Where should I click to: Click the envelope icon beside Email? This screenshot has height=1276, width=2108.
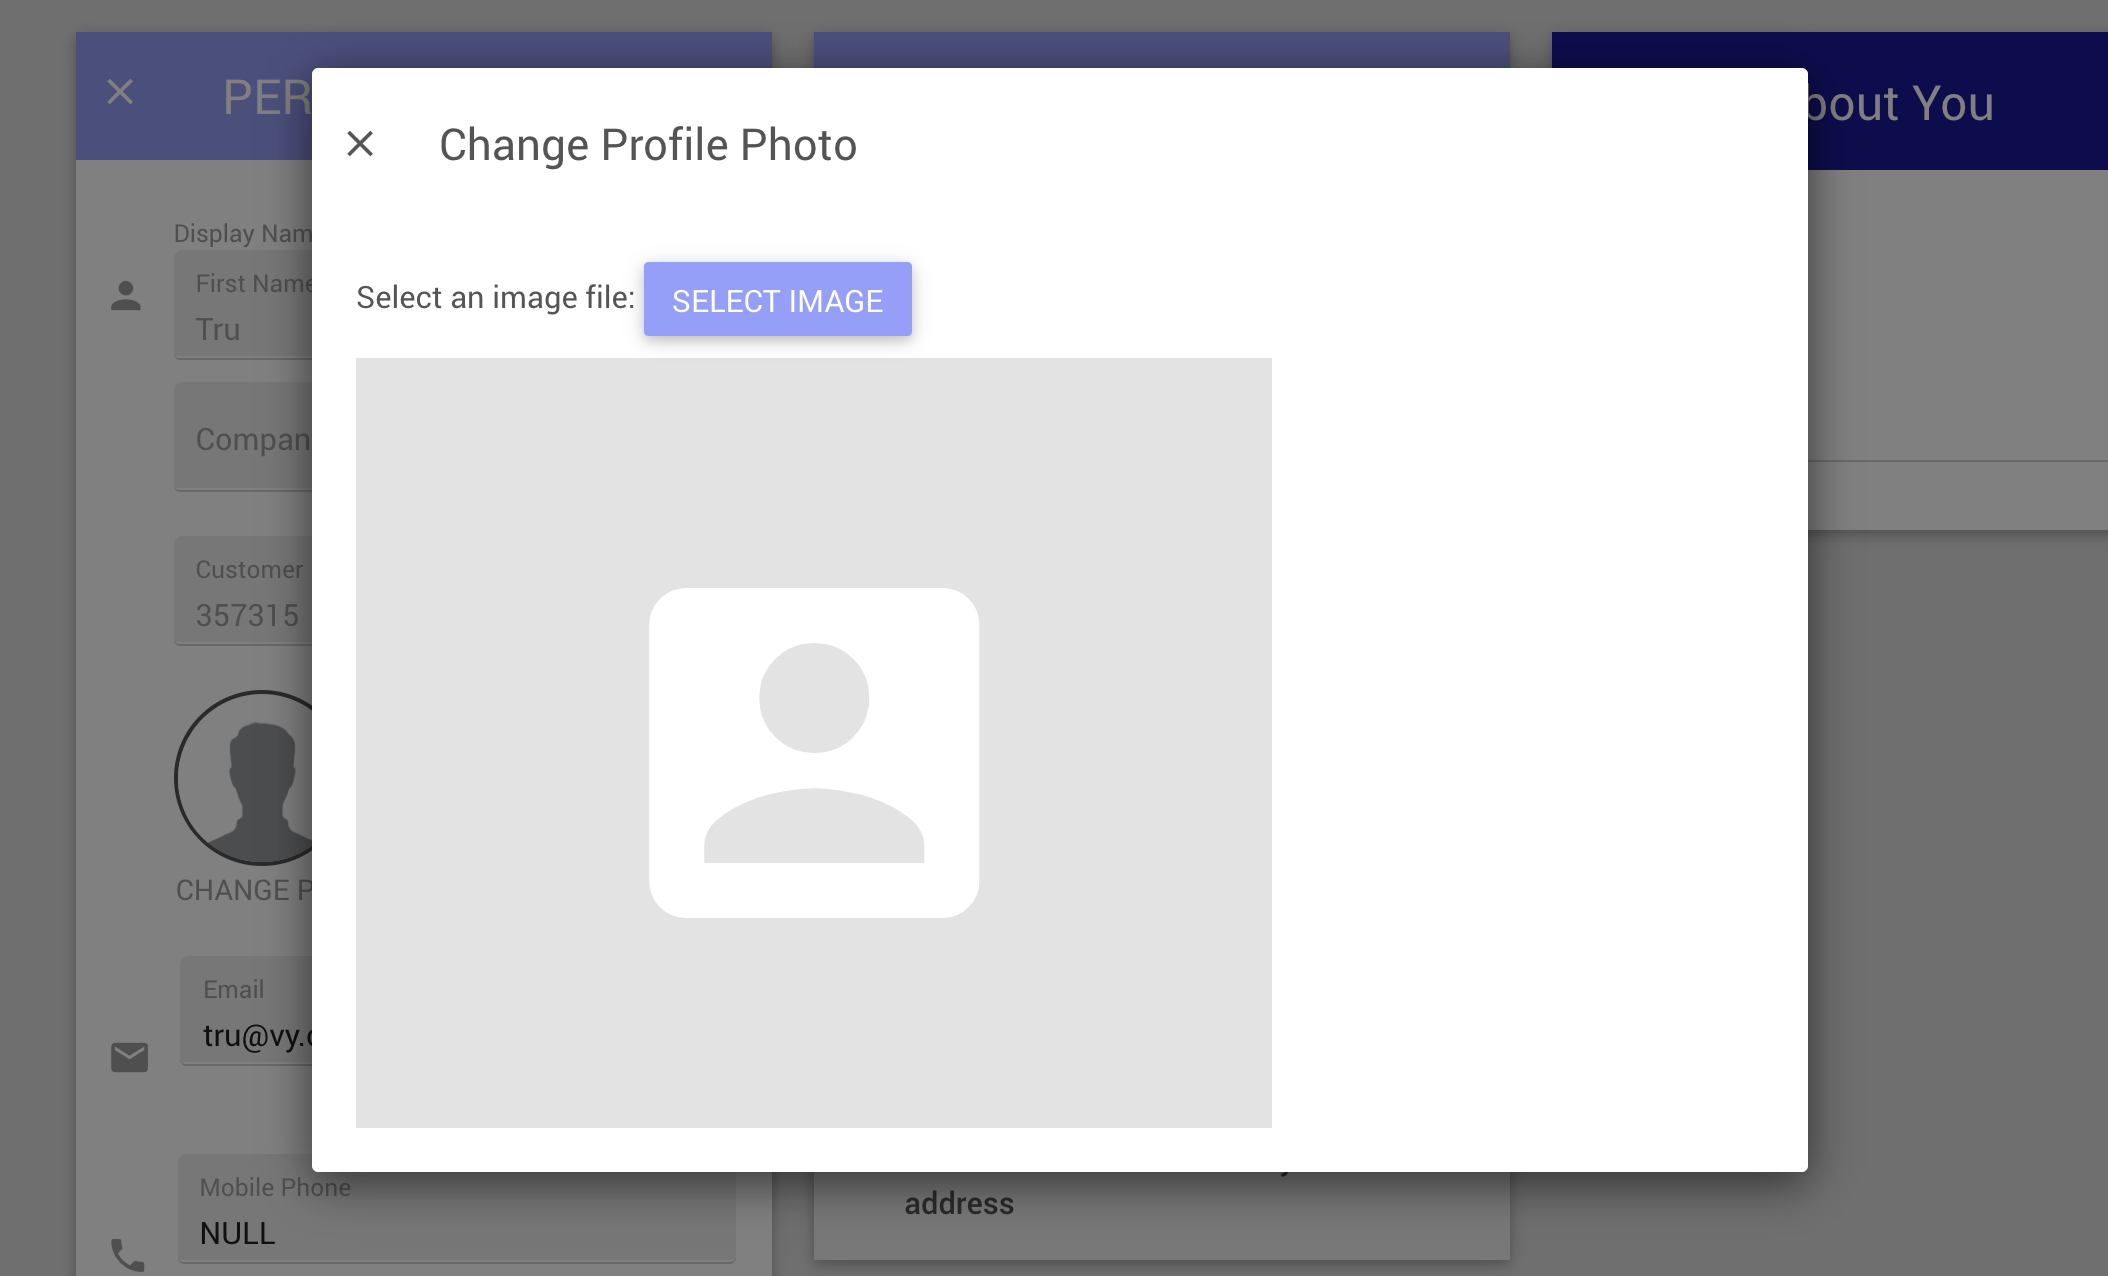129,1057
